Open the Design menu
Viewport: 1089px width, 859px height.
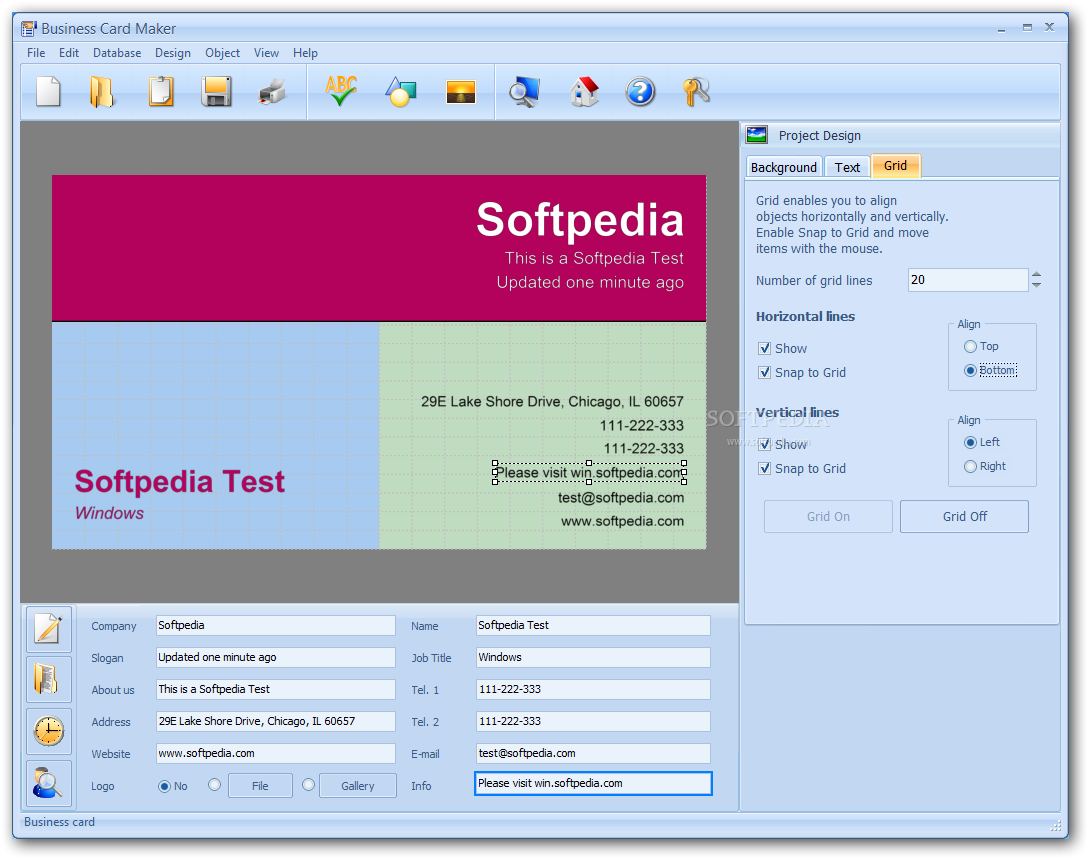[x=172, y=53]
